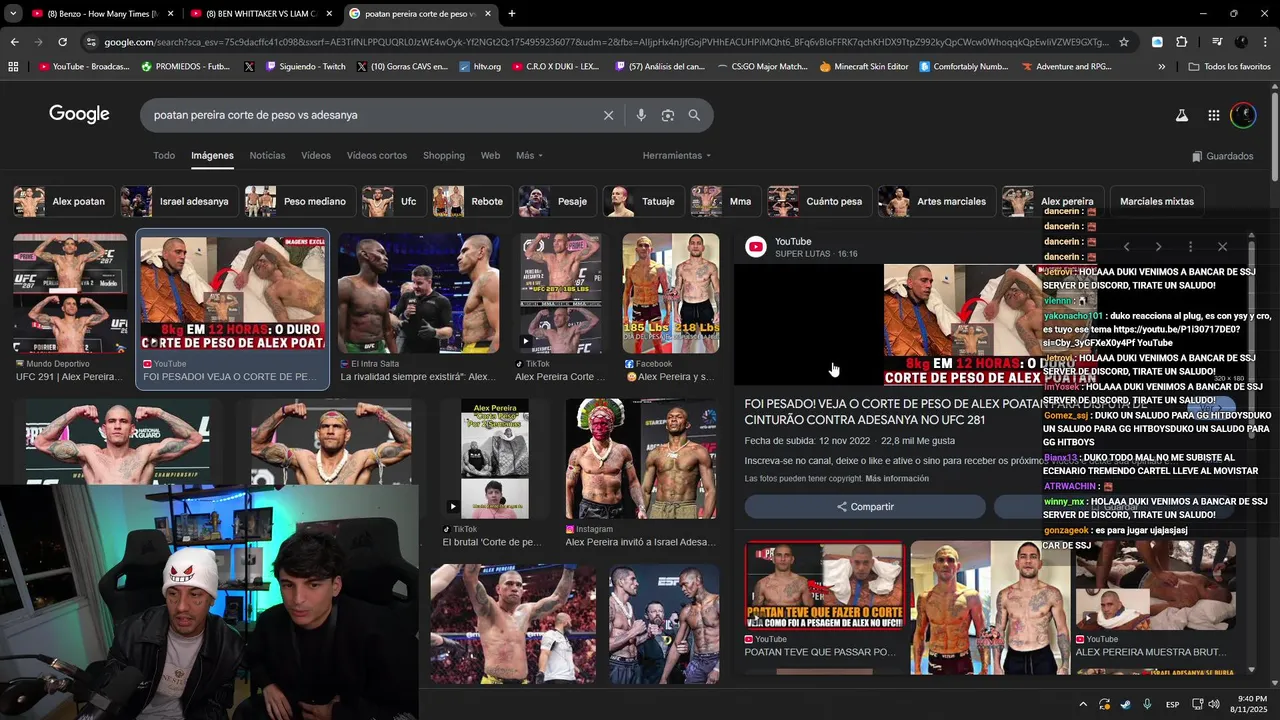Open the Steam tray icon
1280x720 pixels.
click(1126, 704)
